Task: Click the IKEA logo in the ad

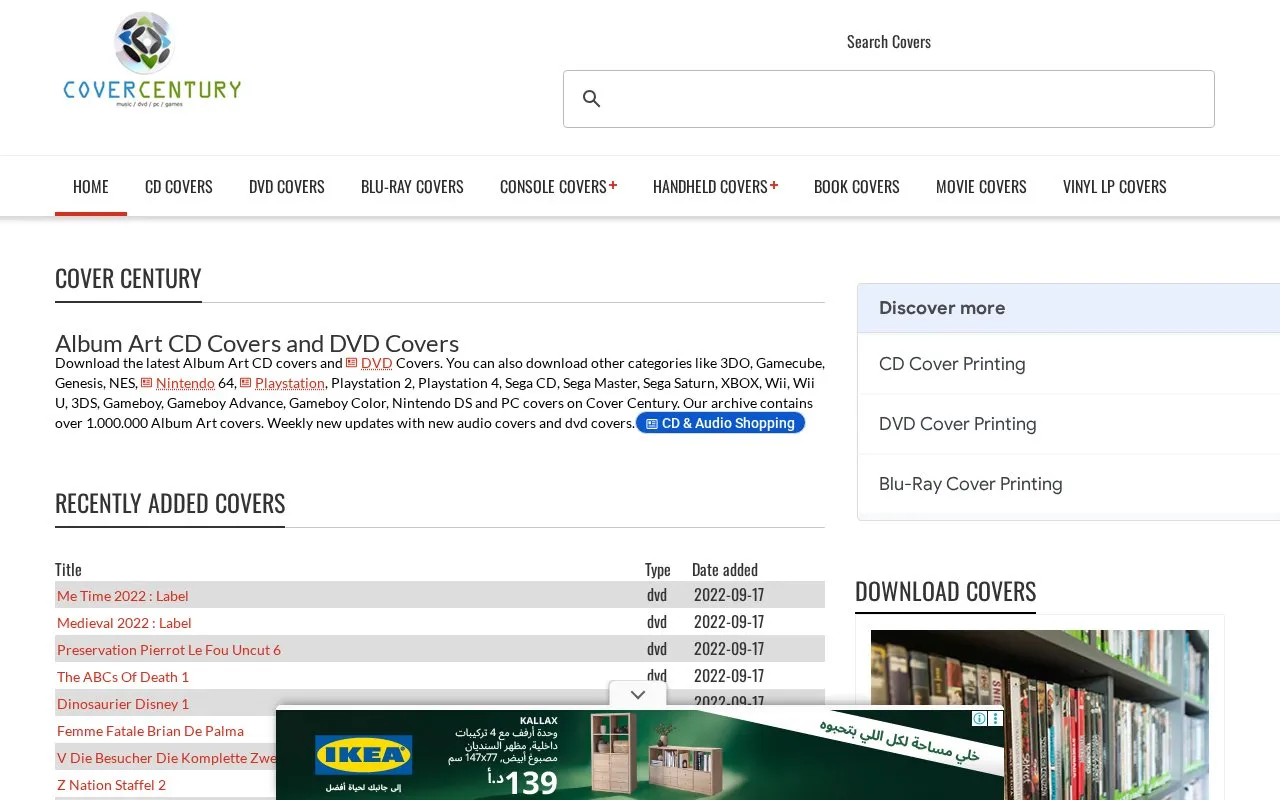Action: (x=364, y=755)
